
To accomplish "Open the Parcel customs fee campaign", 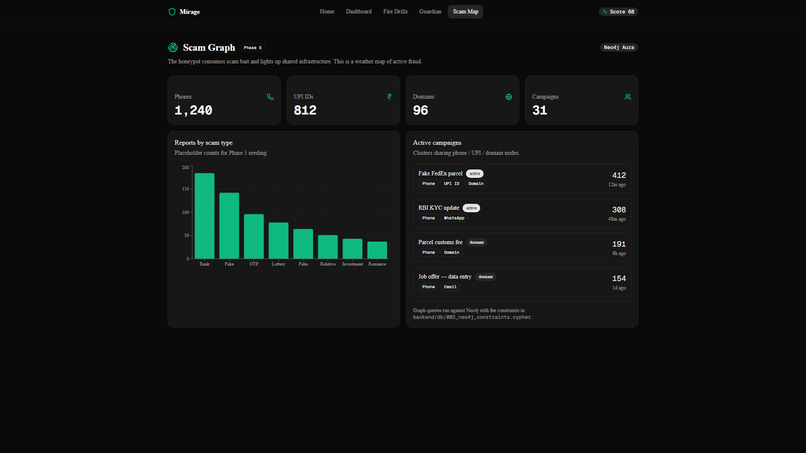I will [522, 247].
